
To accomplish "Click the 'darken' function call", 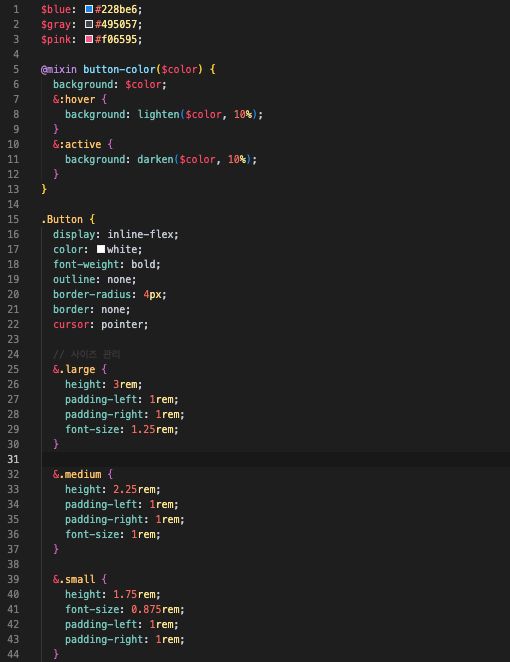I will (x=155, y=160).
